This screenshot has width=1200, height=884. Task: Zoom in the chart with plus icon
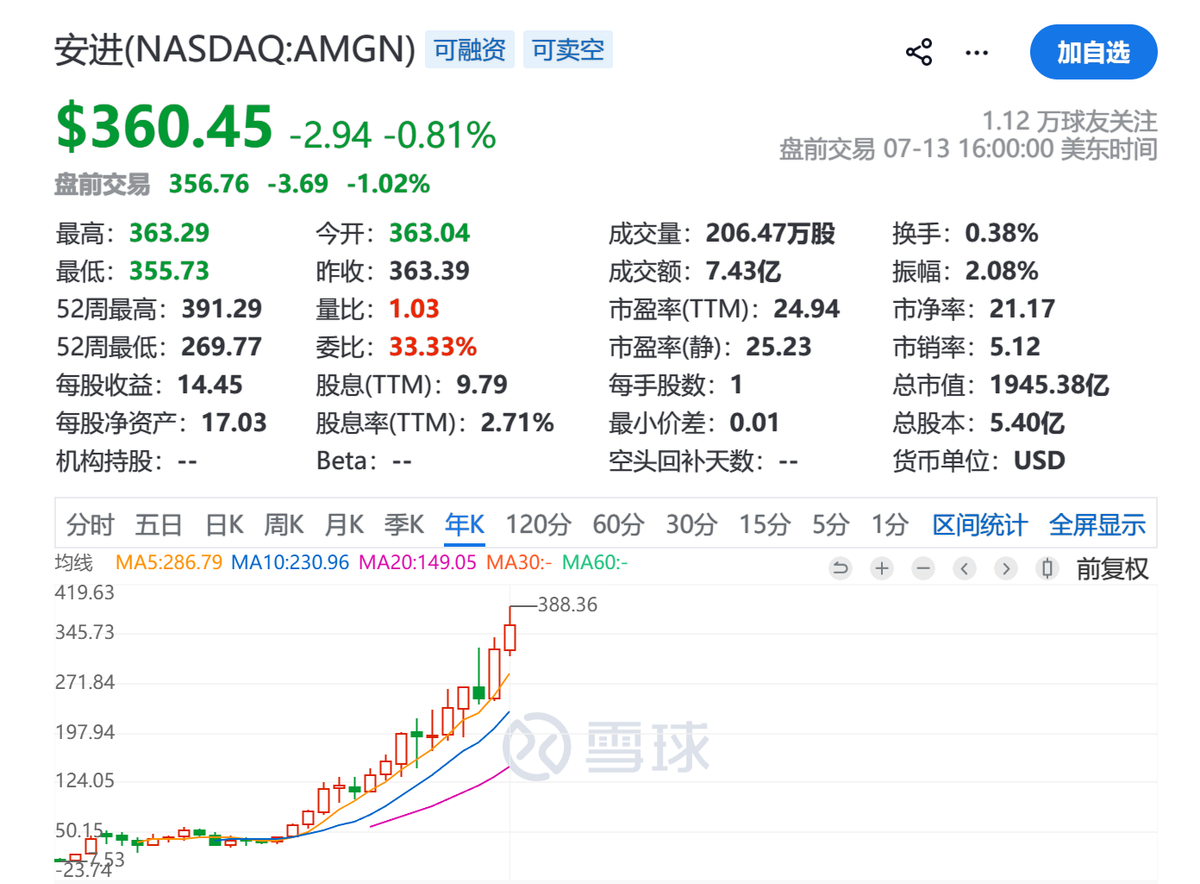[881, 569]
